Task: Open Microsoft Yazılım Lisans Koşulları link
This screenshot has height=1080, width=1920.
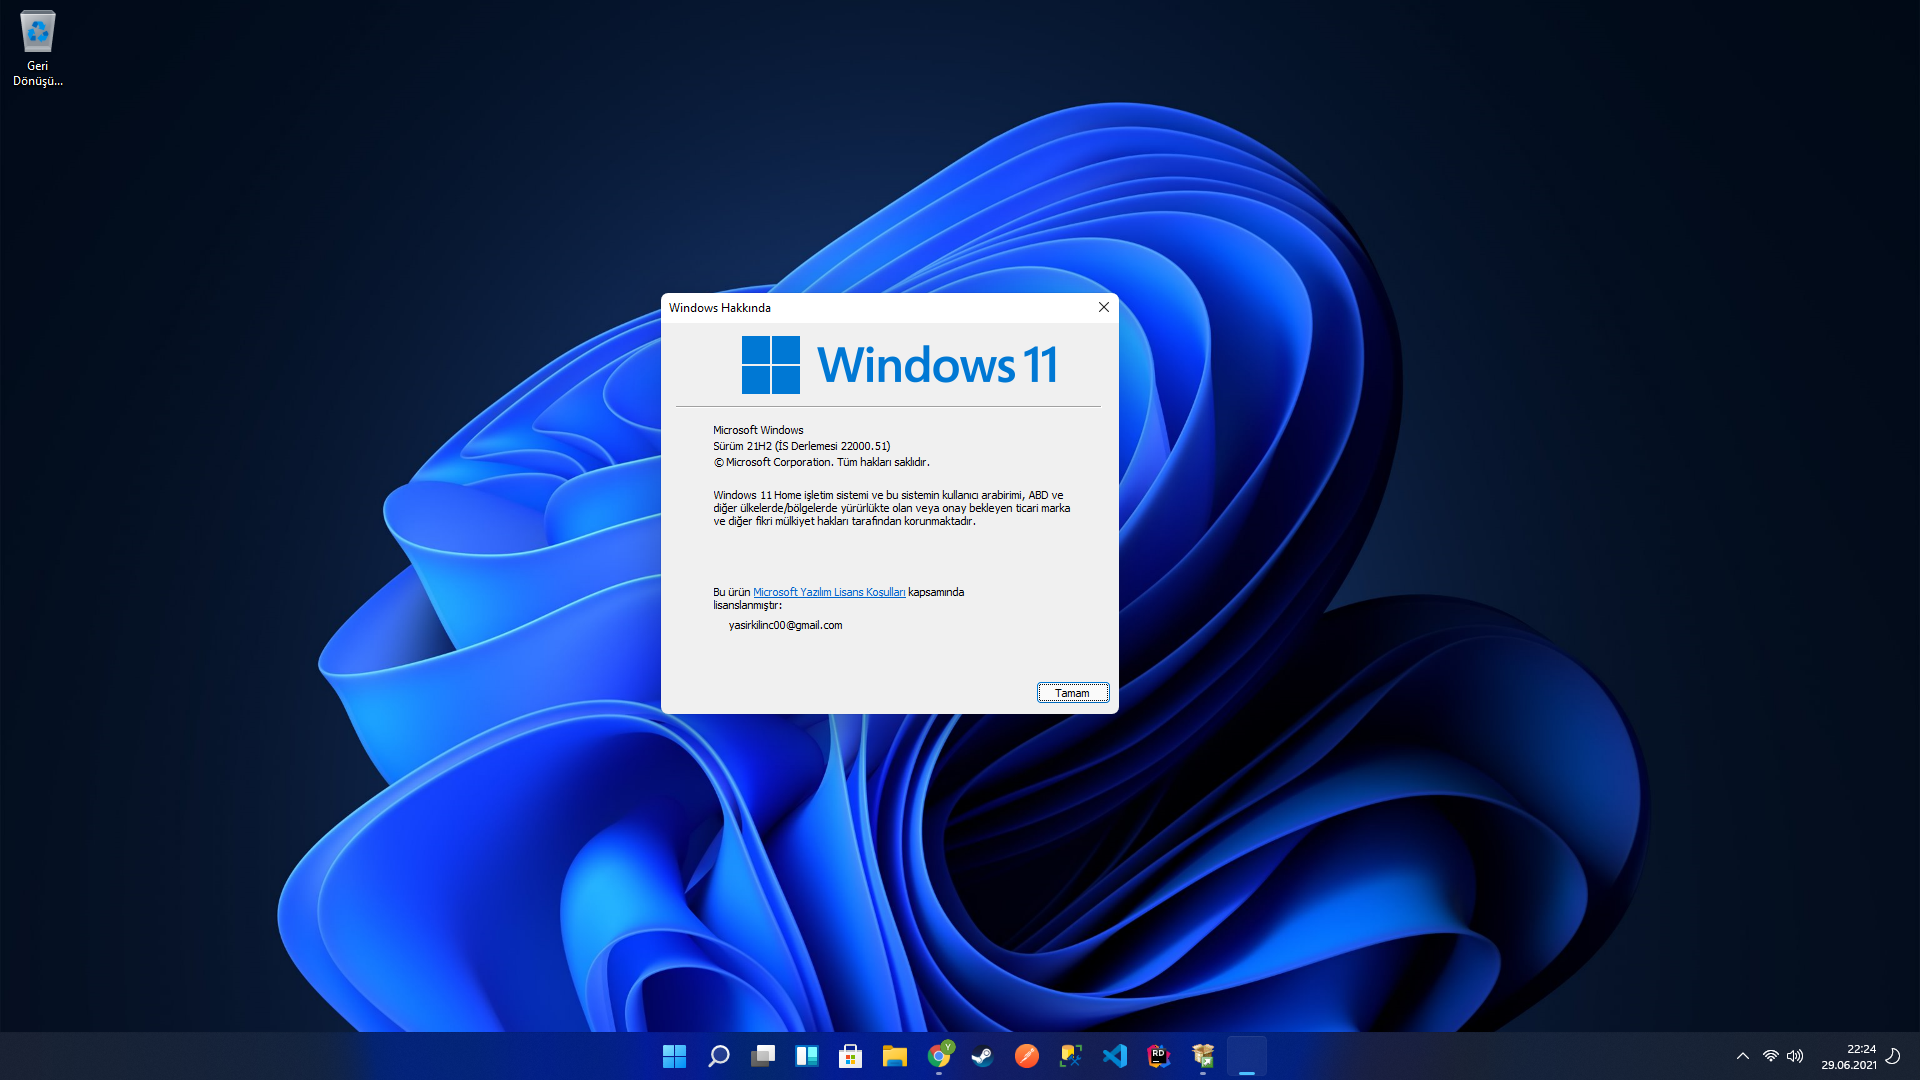Action: pyautogui.click(x=828, y=592)
